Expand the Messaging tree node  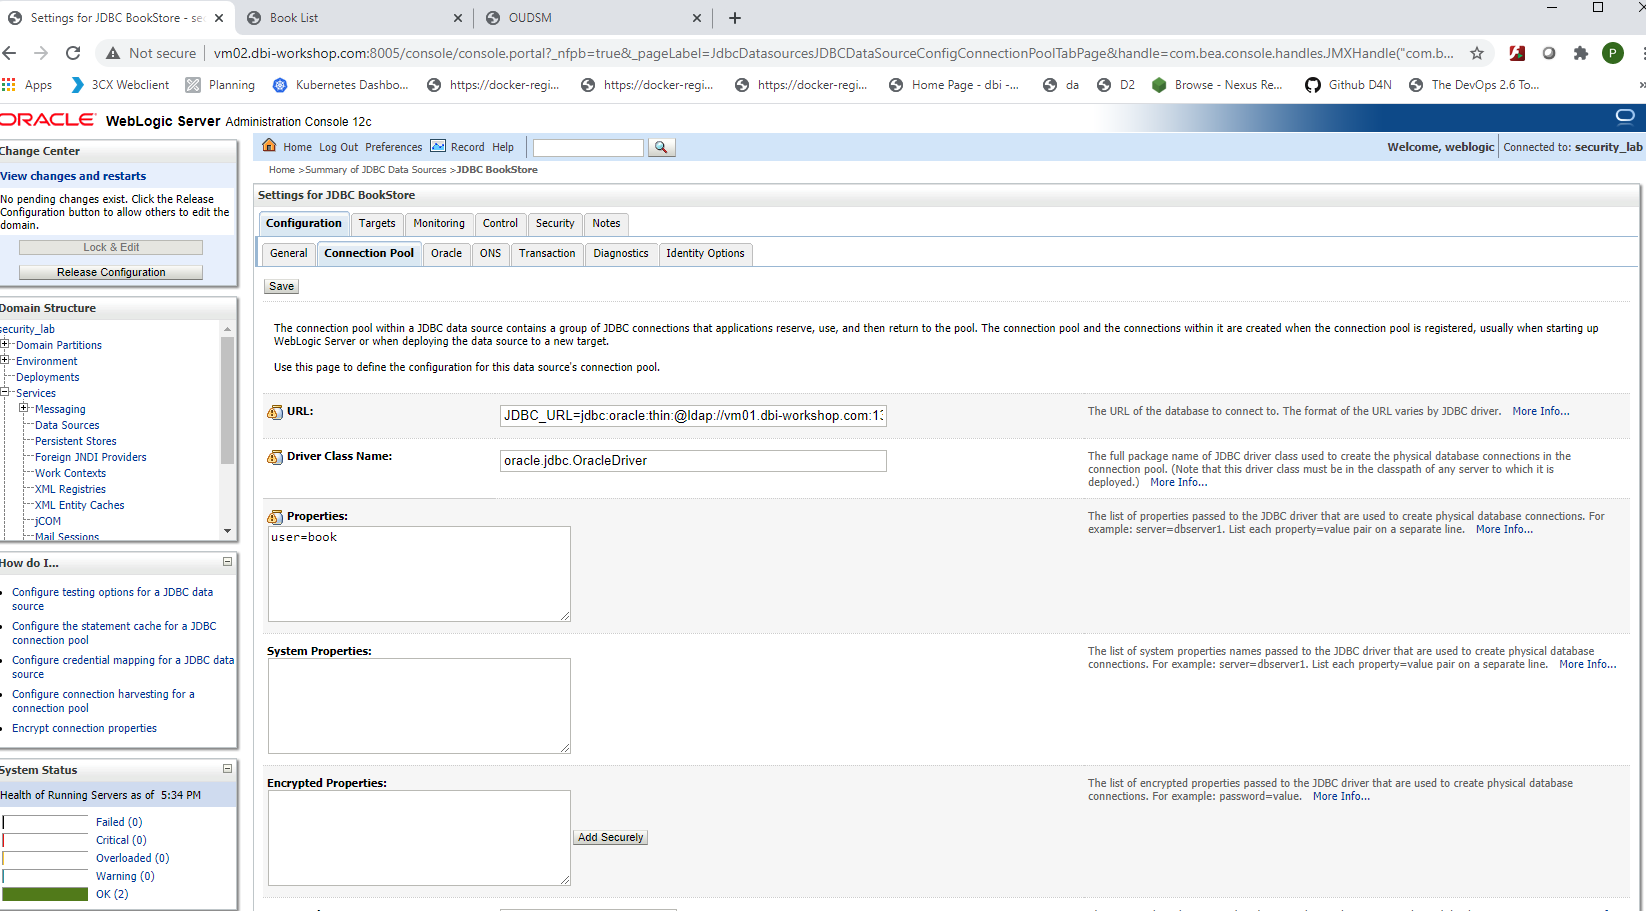pyautogui.click(x=24, y=408)
